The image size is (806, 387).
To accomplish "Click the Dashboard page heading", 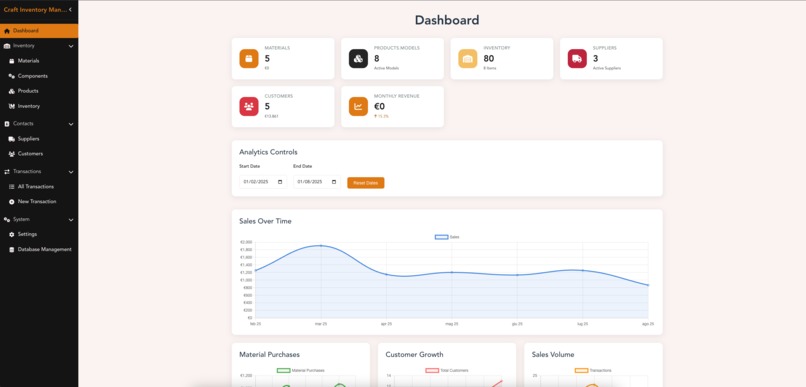I will [x=447, y=20].
